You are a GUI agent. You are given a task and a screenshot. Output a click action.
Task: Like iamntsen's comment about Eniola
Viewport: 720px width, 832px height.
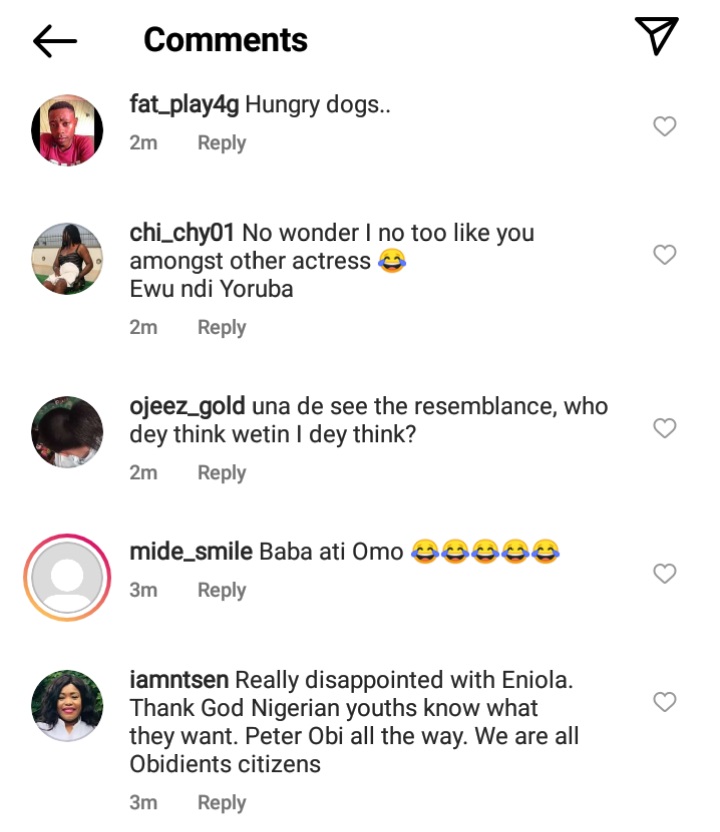click(x=664, y=702)
